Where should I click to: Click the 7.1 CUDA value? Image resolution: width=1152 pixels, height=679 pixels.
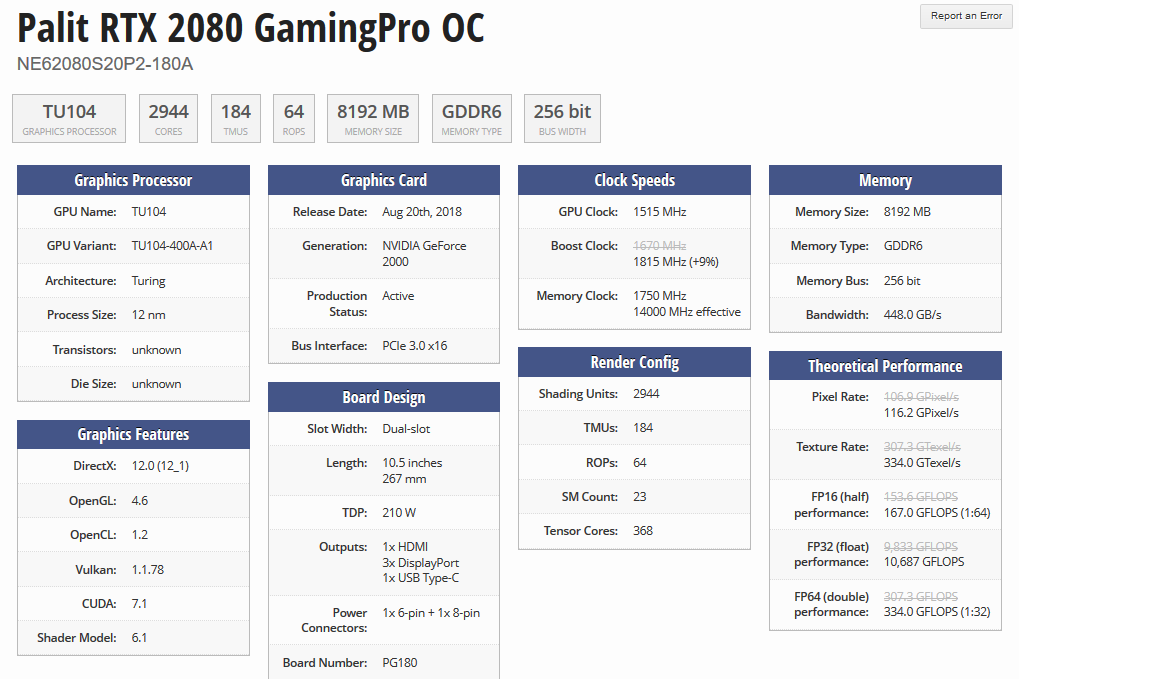point(139,603)
